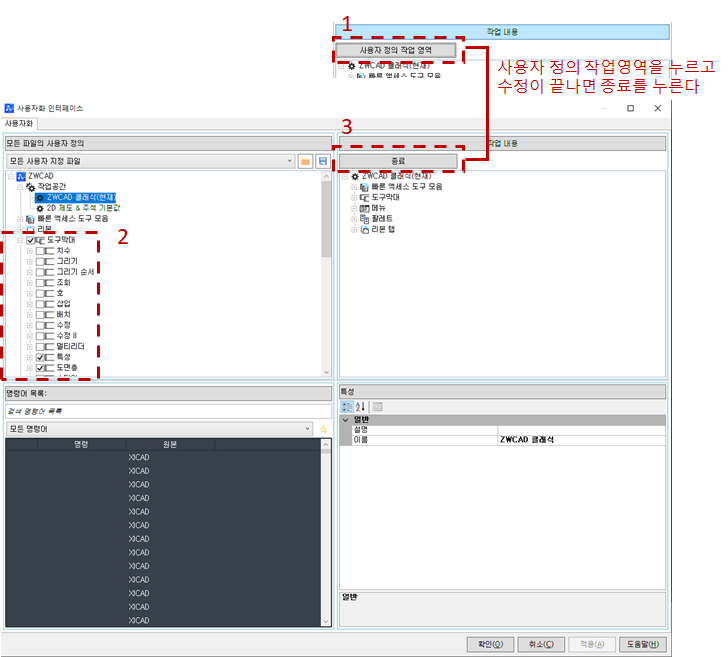Screen dimensions: 728x657
Task: Expand 리본 탭 node in right workspace tree
Action: 354,230
